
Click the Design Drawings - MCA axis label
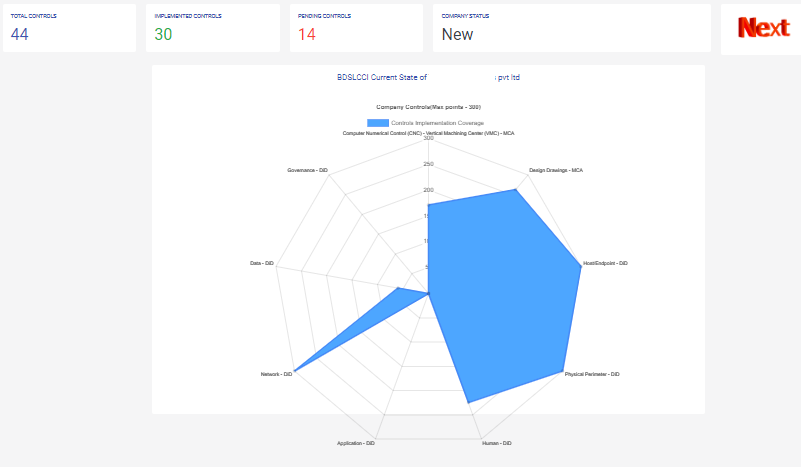click(556, 170)
